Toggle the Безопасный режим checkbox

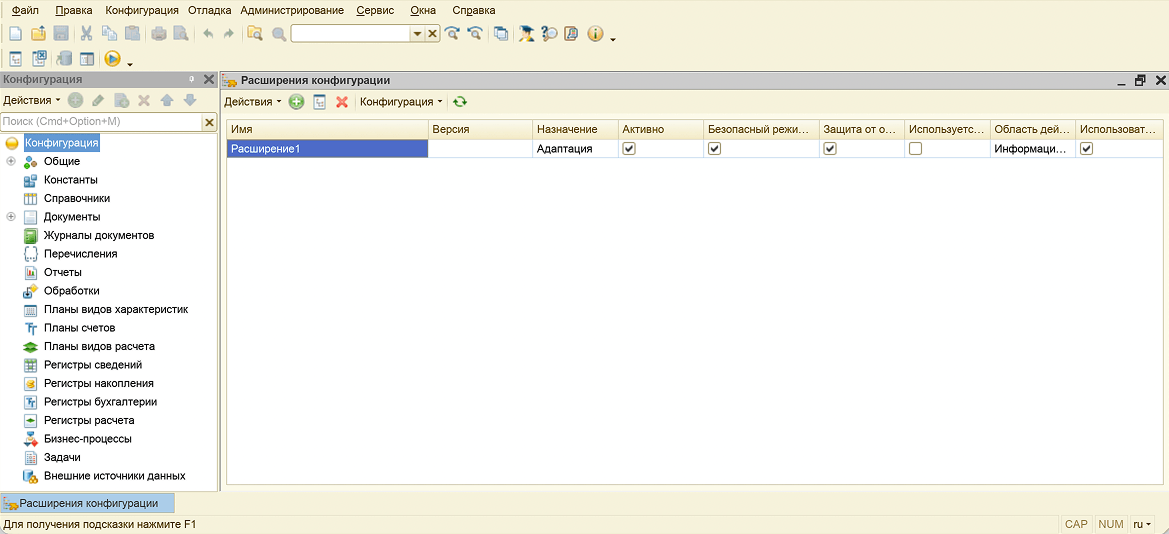coord(714,148)
